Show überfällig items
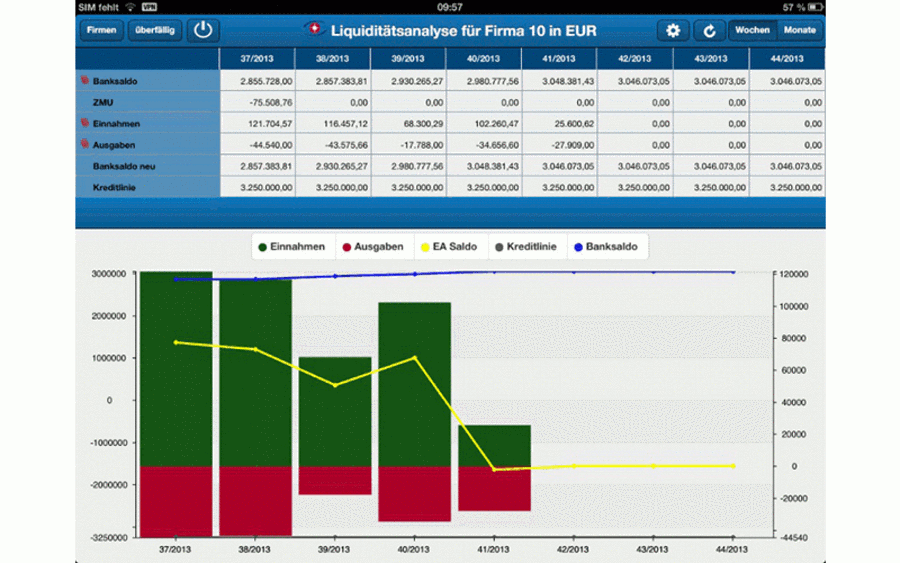 pos(155,30)
